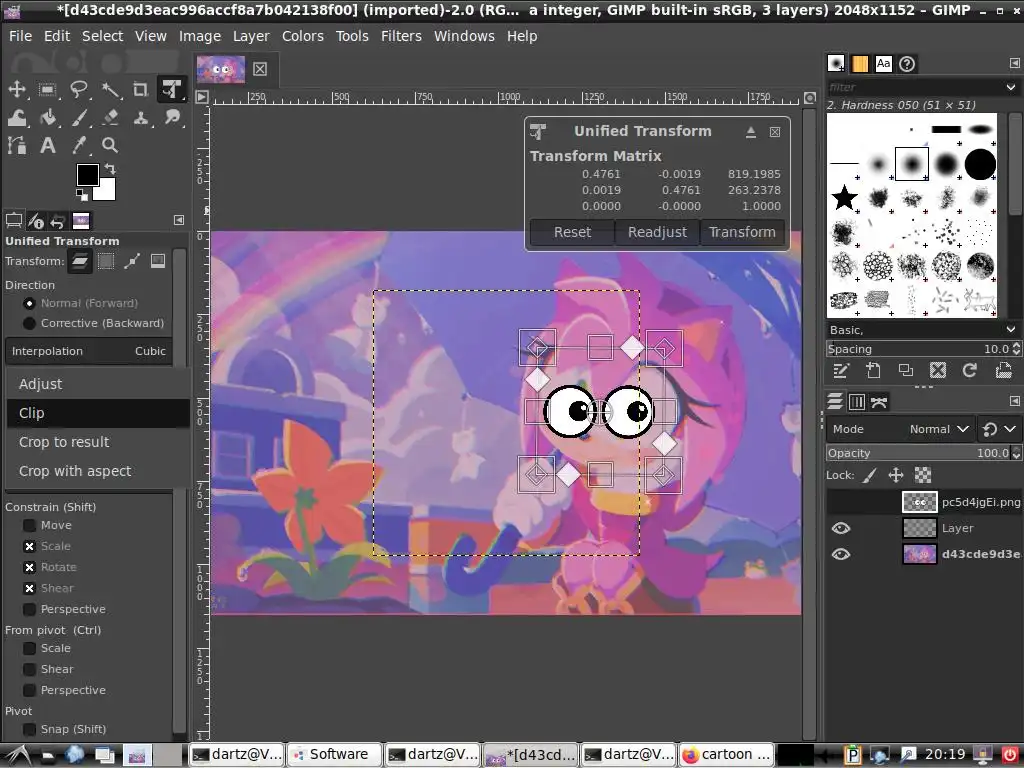
Task: Open the Interpolation Cubic dropdown
Action: (89, 351)
